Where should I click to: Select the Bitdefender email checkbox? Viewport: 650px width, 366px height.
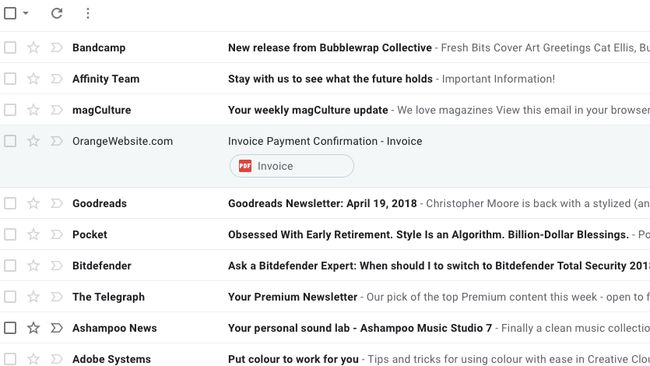[x=10, y=265]
